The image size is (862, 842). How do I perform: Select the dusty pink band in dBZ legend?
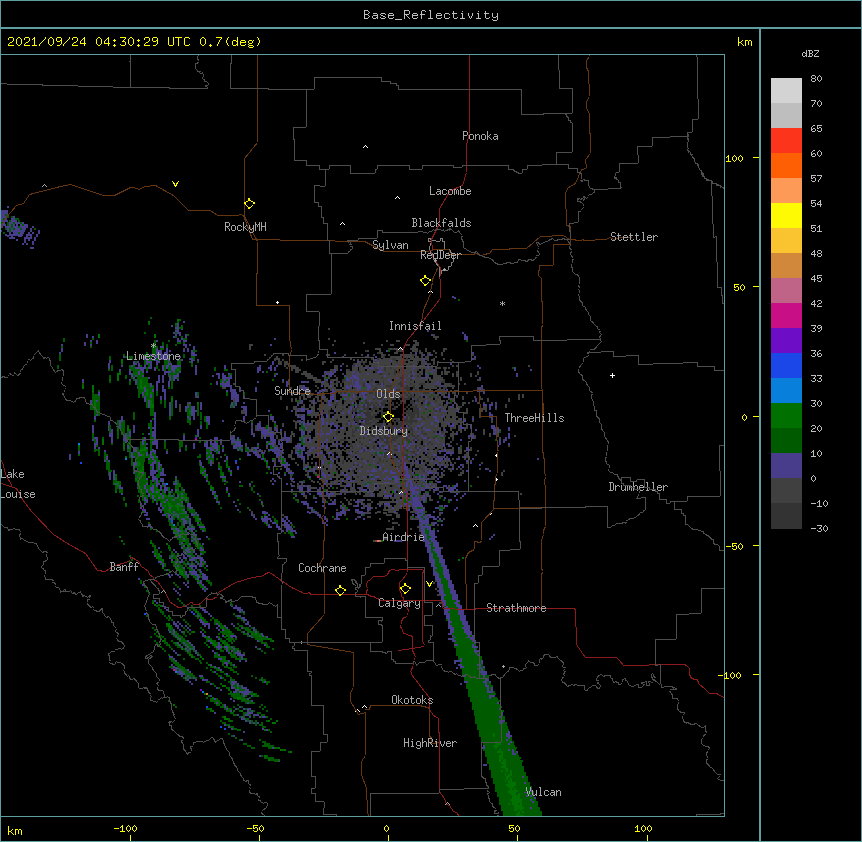pyautogui.click(x=786, y=291)
